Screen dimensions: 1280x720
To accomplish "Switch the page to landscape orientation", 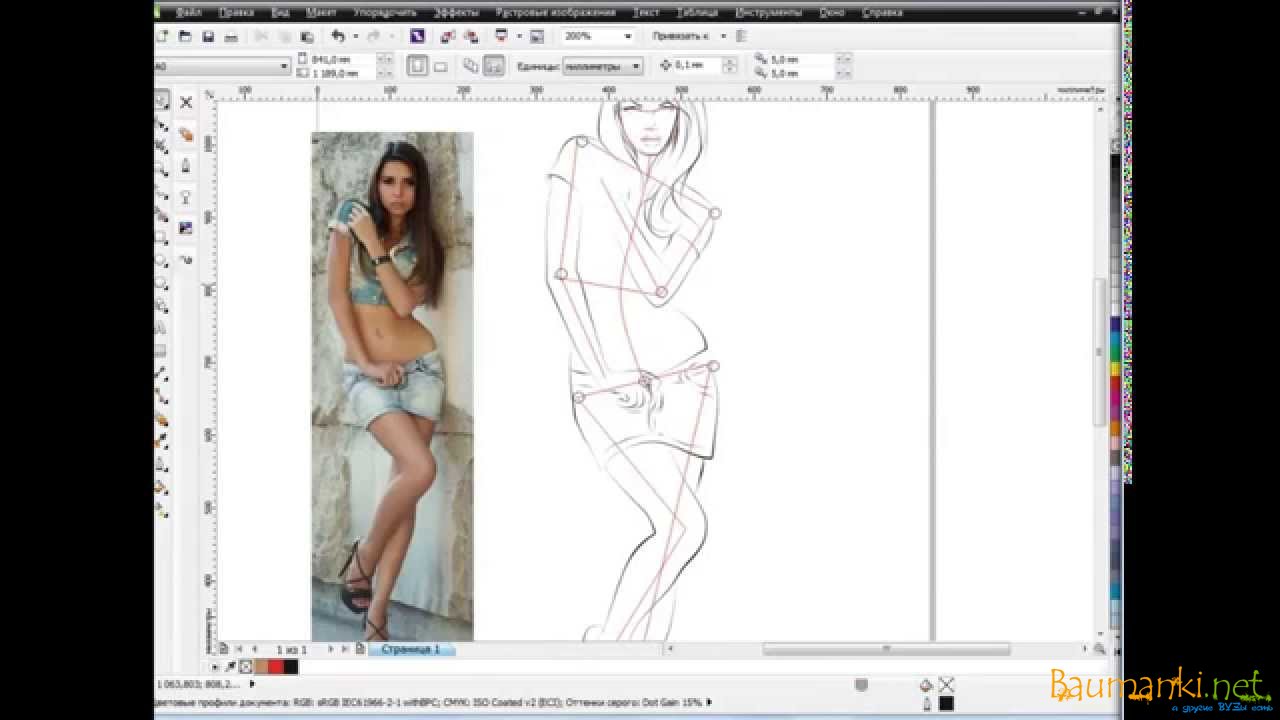I will (x=440, y=66).
